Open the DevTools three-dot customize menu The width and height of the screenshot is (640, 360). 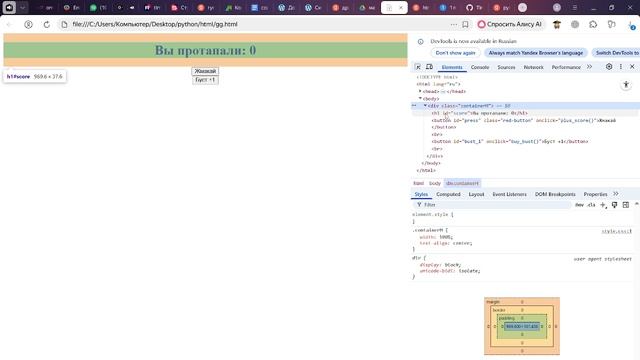pos(621,67)
